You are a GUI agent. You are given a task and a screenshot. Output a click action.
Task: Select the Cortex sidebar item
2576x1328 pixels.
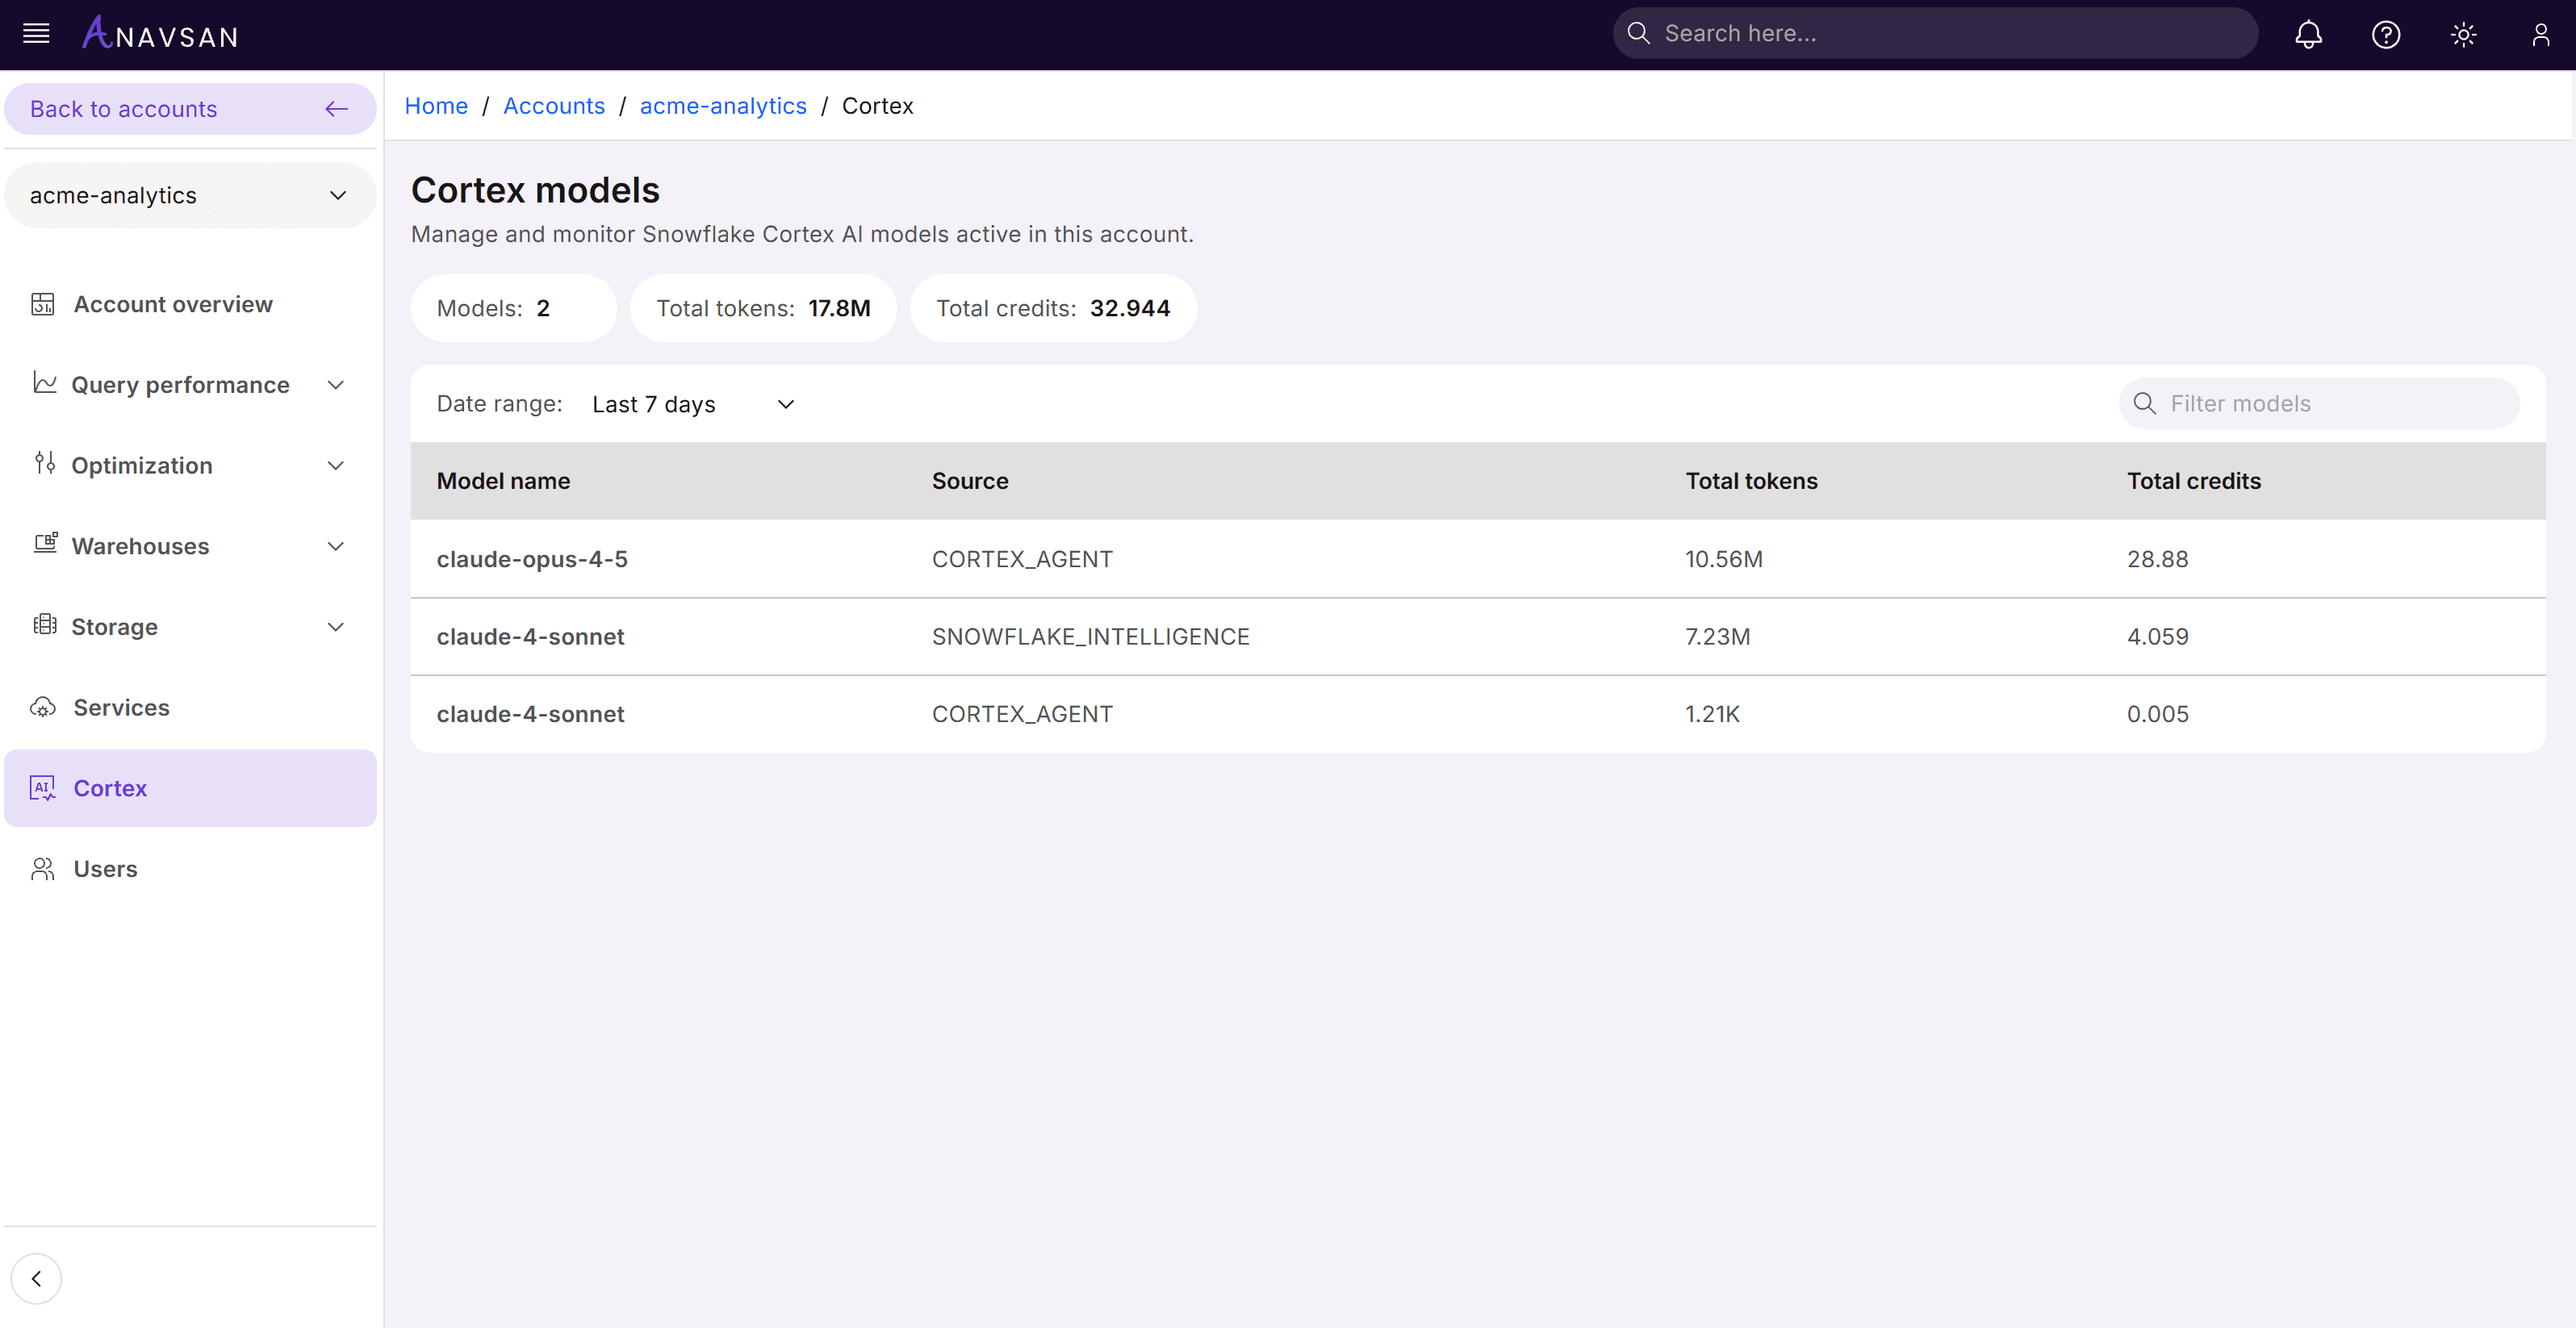110,788
